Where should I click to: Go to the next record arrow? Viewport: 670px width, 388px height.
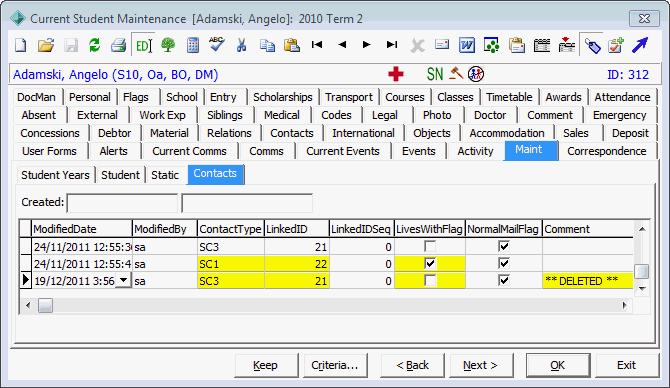click(x=366, y=44)
